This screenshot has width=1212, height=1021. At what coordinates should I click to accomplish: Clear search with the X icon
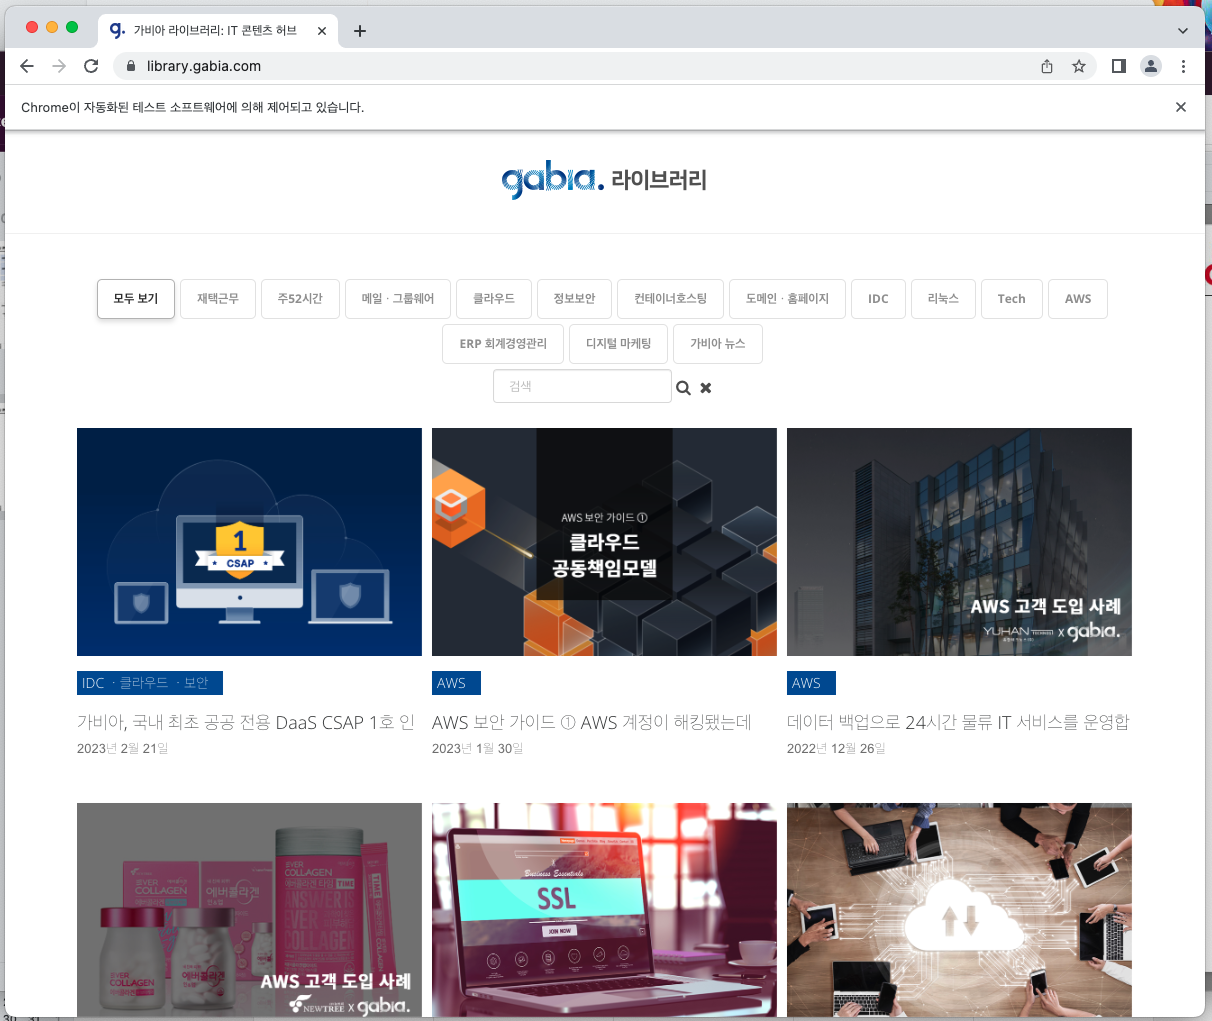coord(706,388)
